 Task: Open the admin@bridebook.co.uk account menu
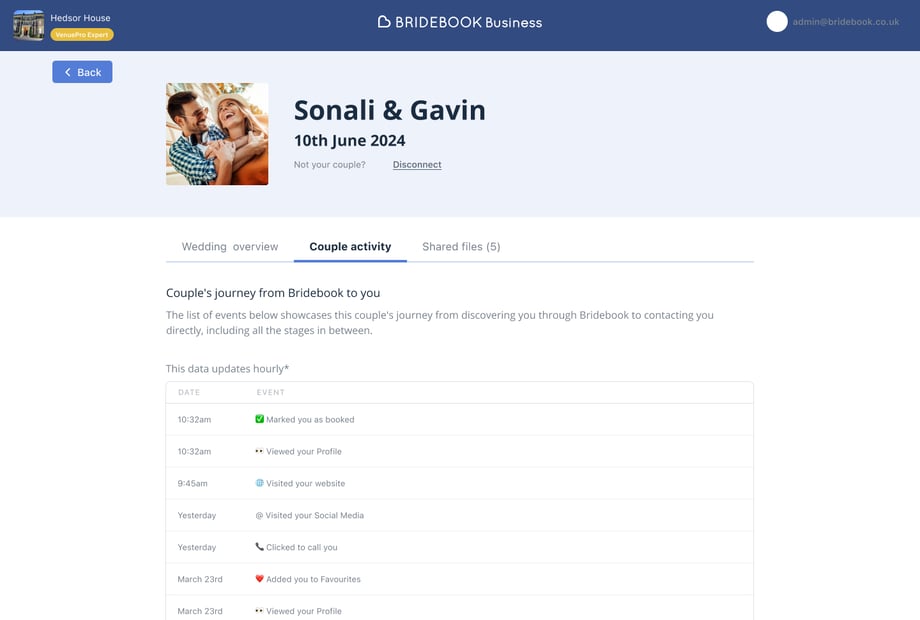tap(846, 22)
